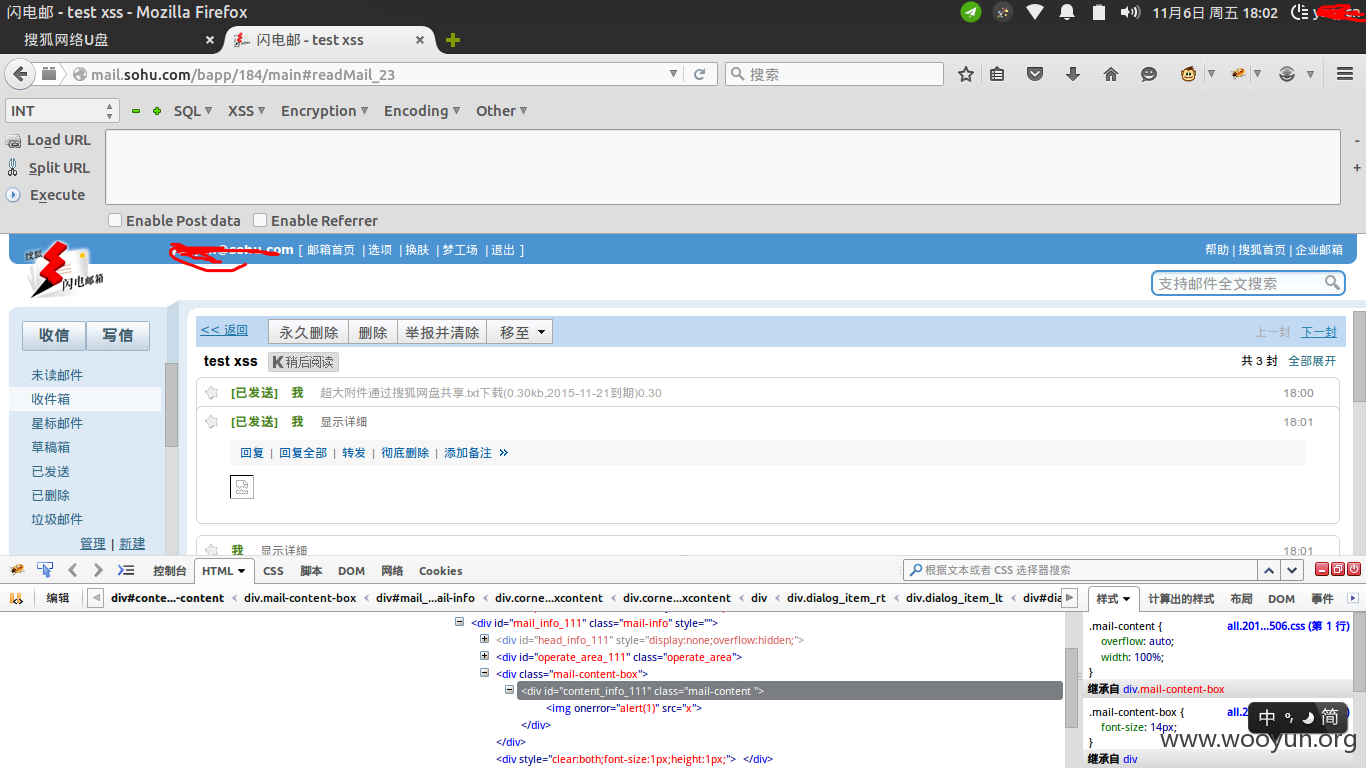Screen dimensions: 1366x768
Task: Open the Wi-Fi network indicator
Action: 1035,12
